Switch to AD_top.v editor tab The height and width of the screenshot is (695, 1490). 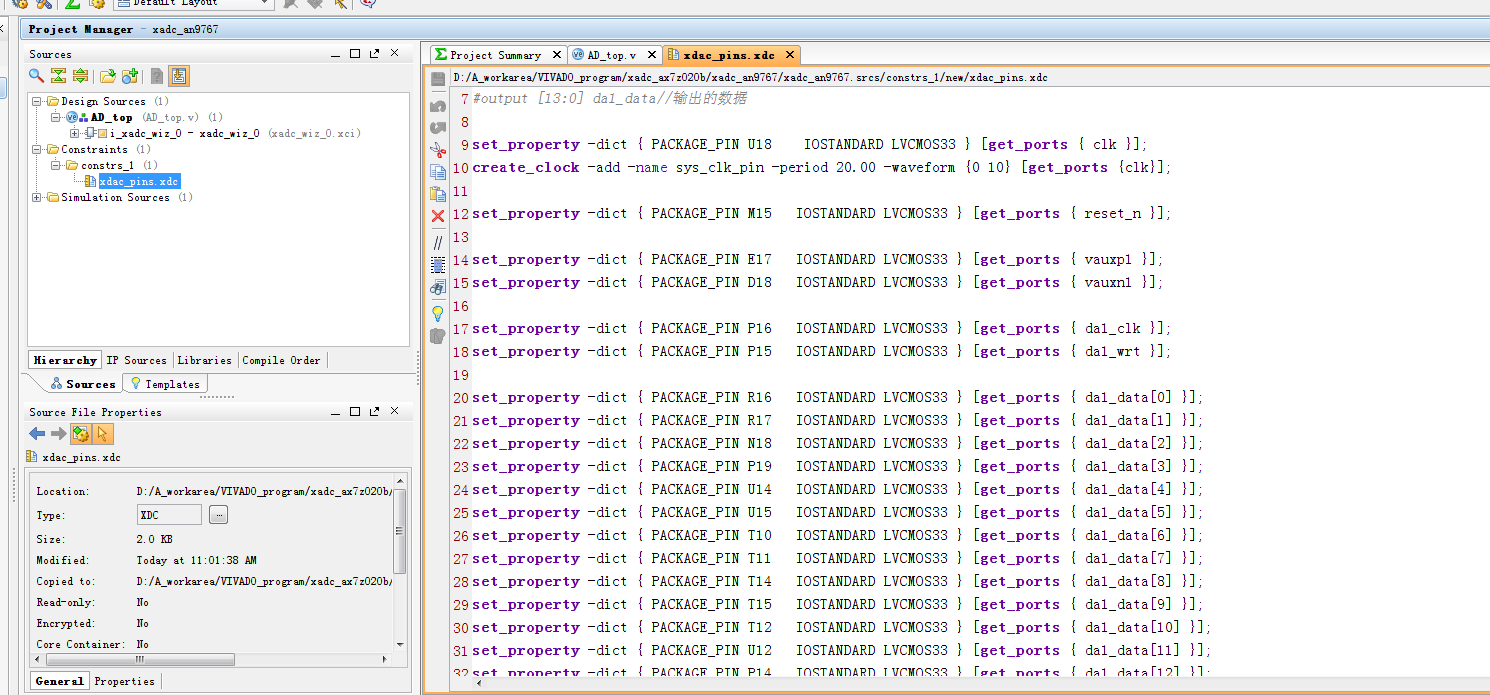[x=611, y=55]
